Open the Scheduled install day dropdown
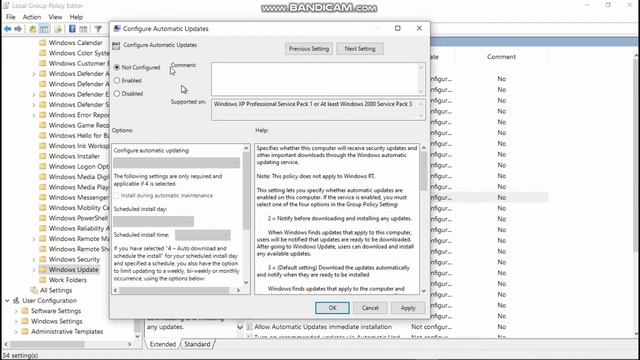The image size is (640, 360). (x=153, y=221)
